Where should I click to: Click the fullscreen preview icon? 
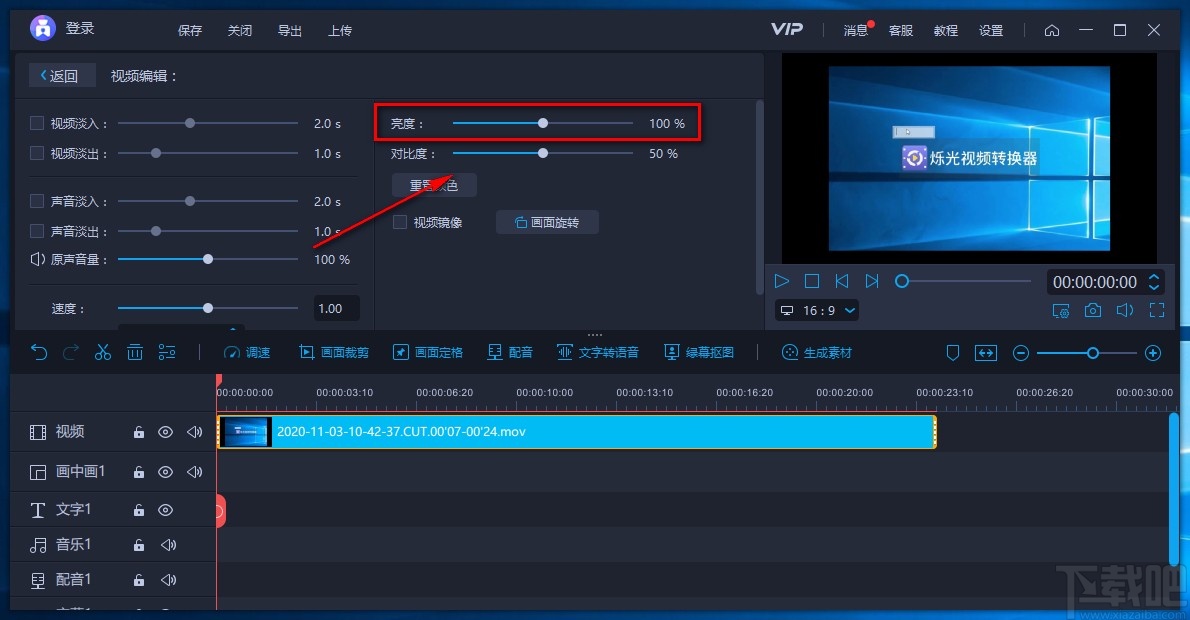1157,310
